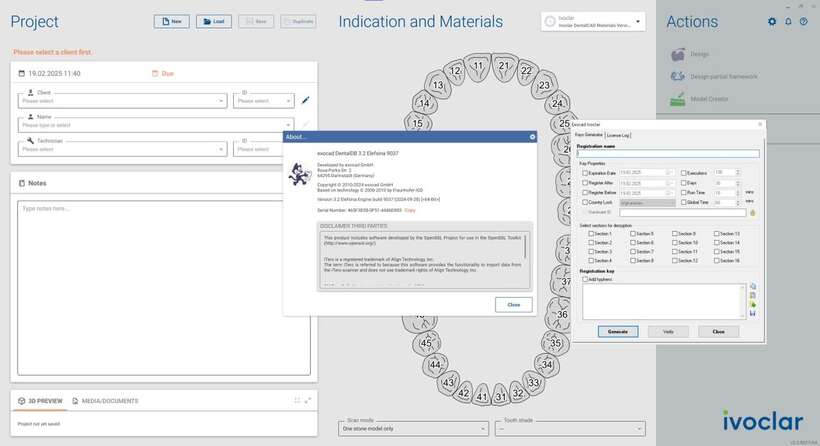Click the settings gear icon in Actions header
Viewport: 820px width, 446px height.
(x=771, y=22)
